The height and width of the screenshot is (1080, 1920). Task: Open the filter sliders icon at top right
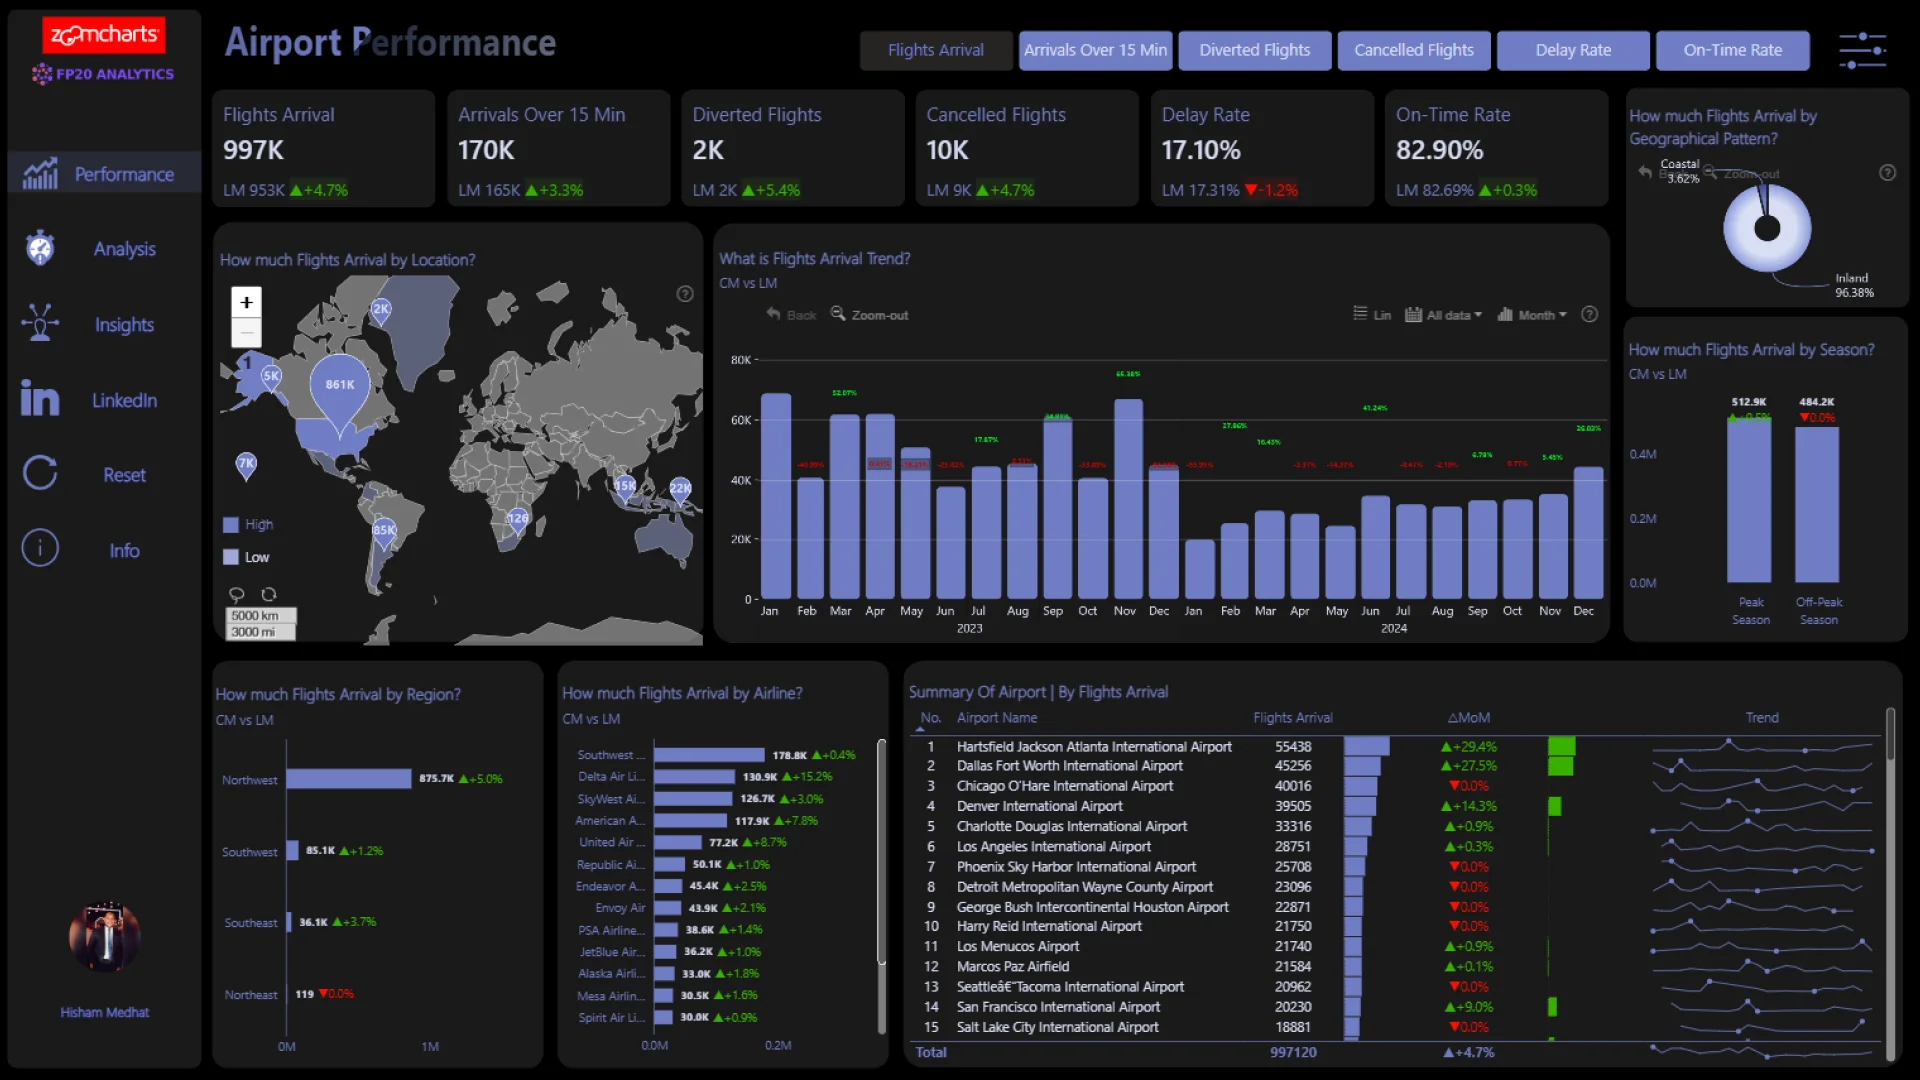pyautogui.click(x=1862, y=50)
